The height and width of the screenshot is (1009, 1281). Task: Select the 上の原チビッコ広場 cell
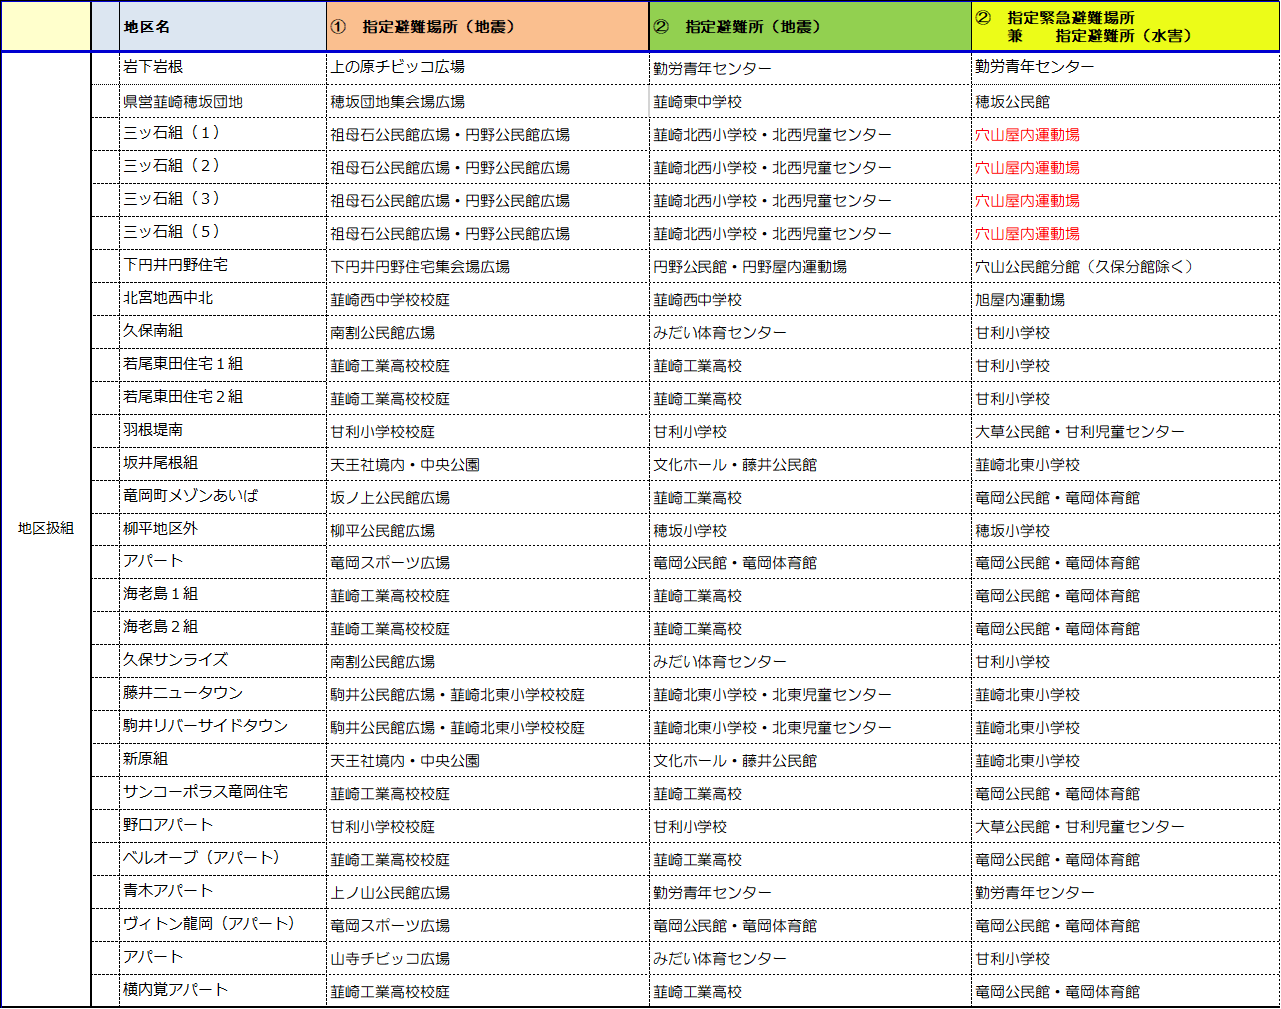click(x=488, y=68)
